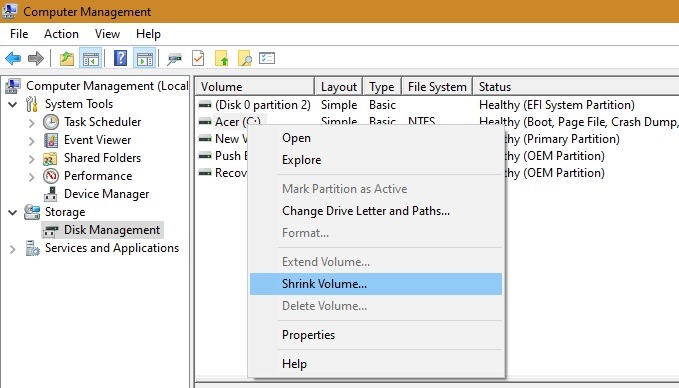Select Device Manager in the tree
This screenshot has width=679, height=388.
[107, 194]
